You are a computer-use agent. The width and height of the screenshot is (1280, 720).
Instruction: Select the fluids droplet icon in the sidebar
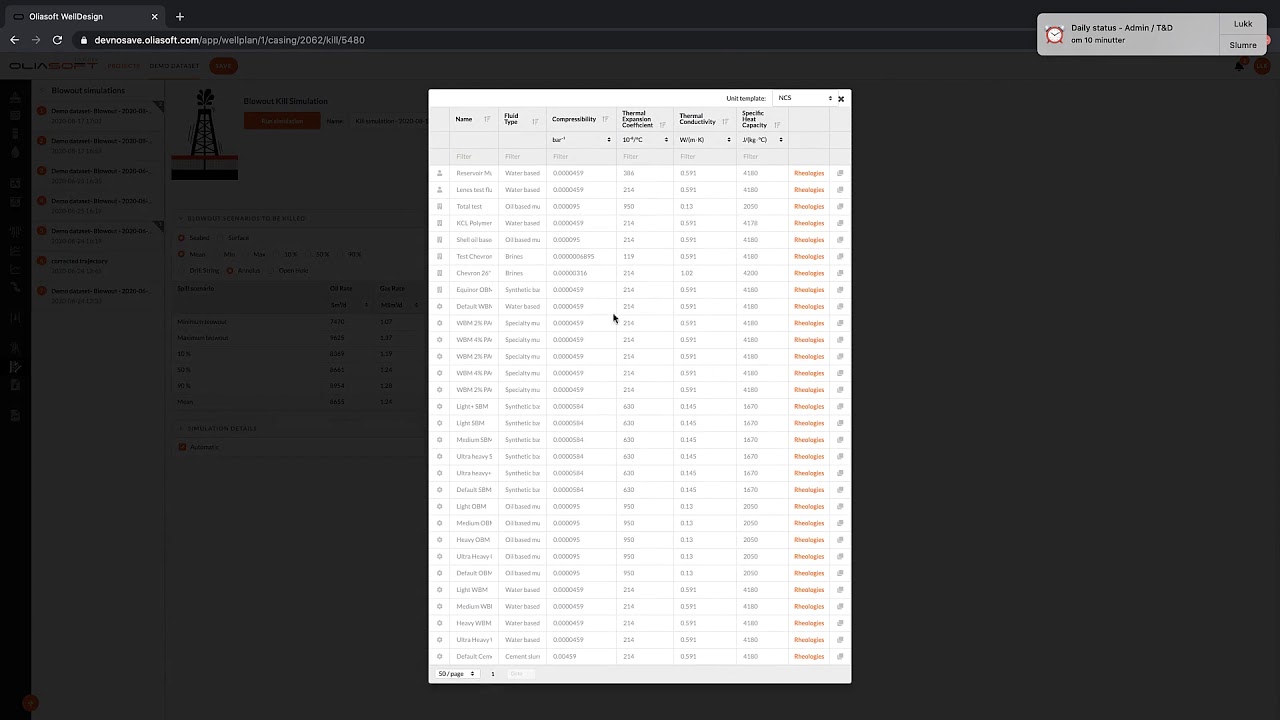point(15,152)
